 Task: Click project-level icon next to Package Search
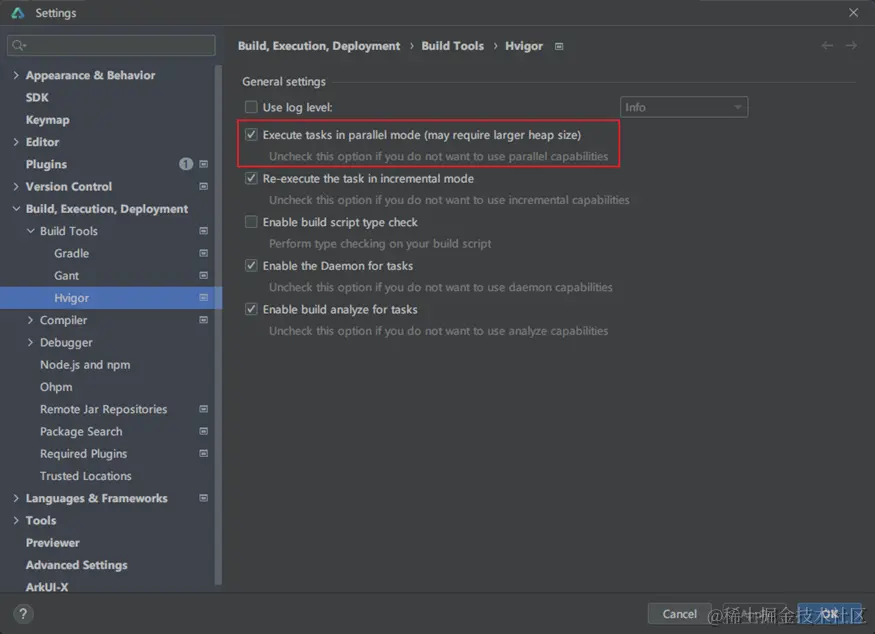204,431
